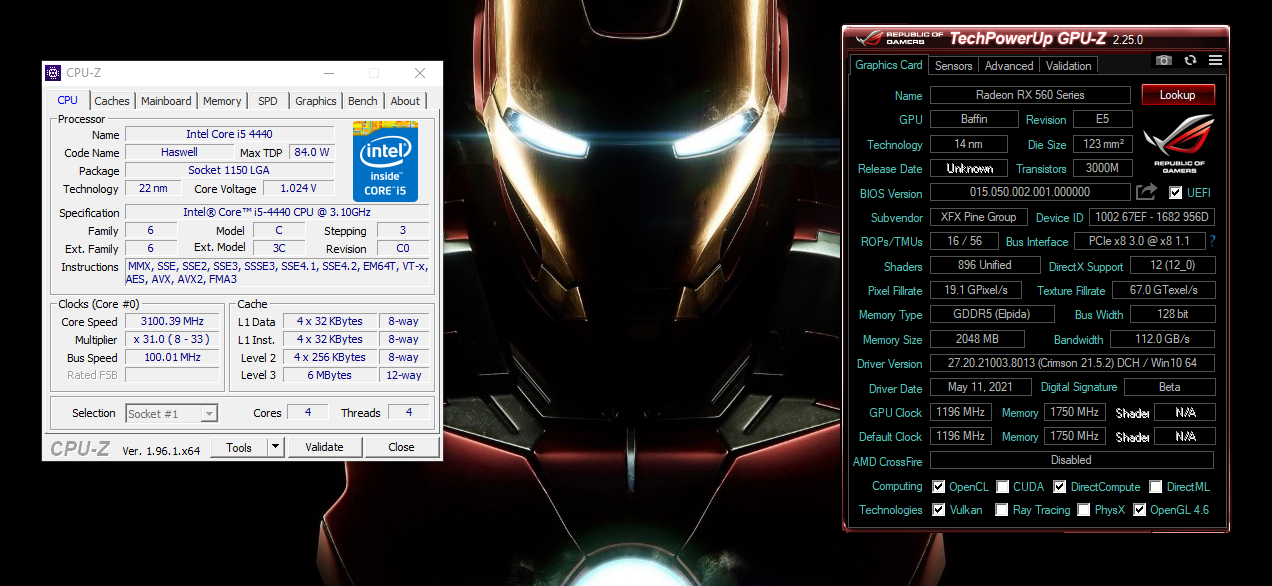Image resolution: width=1272 pixels, height=586 pixels.
Task: Click the Shaders 896 Unified field
Action: (x=983, y=265)
